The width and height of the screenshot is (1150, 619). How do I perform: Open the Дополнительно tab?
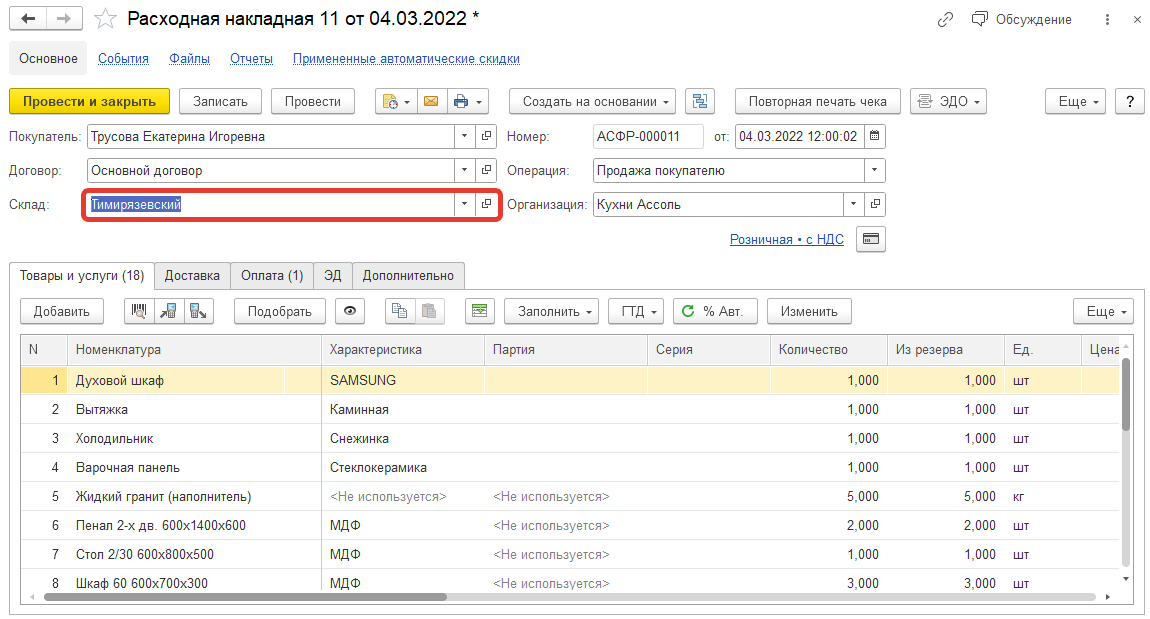409,276
